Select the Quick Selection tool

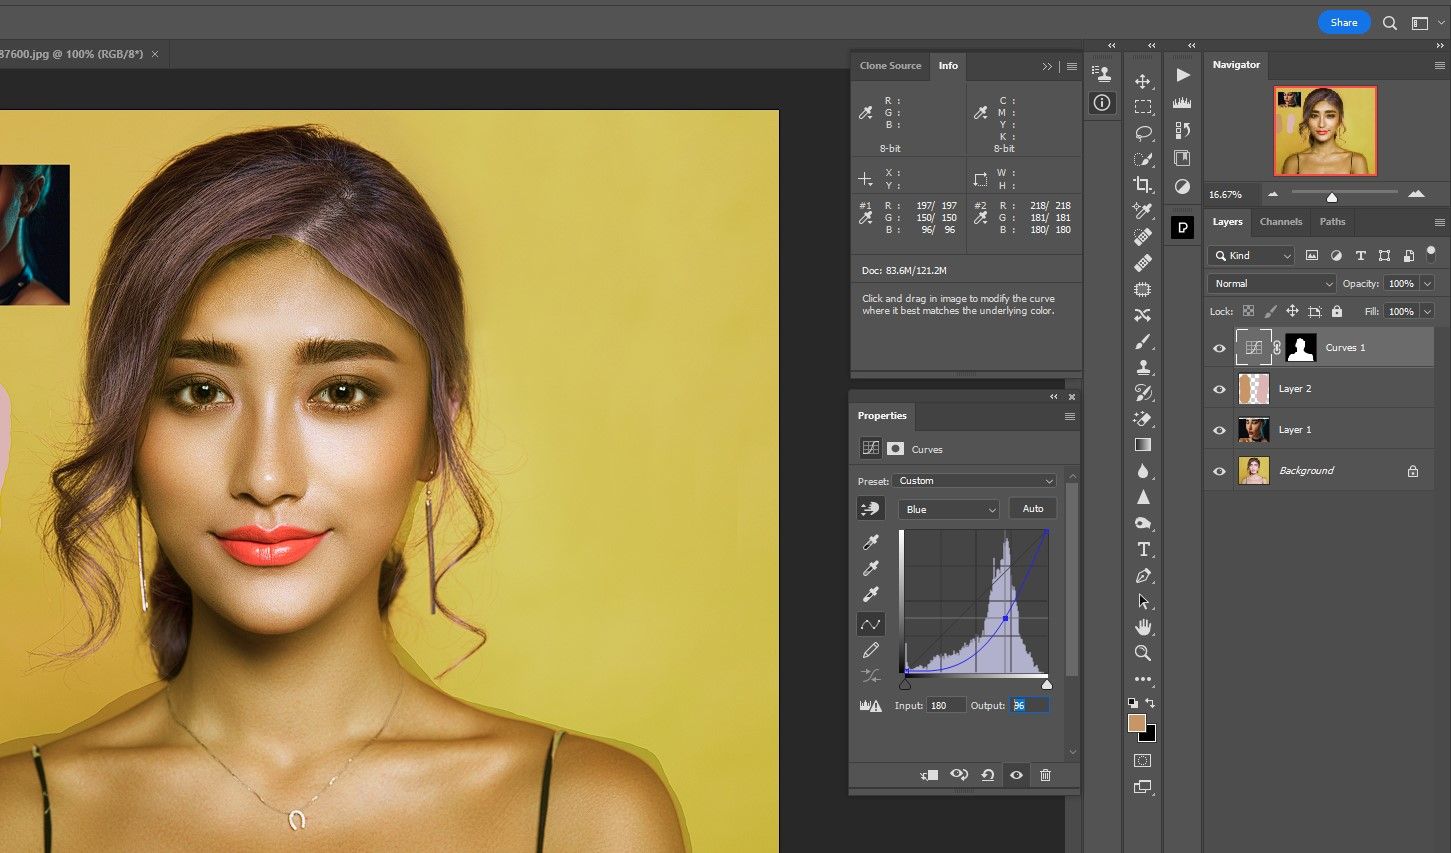[x=1143, y=159]
